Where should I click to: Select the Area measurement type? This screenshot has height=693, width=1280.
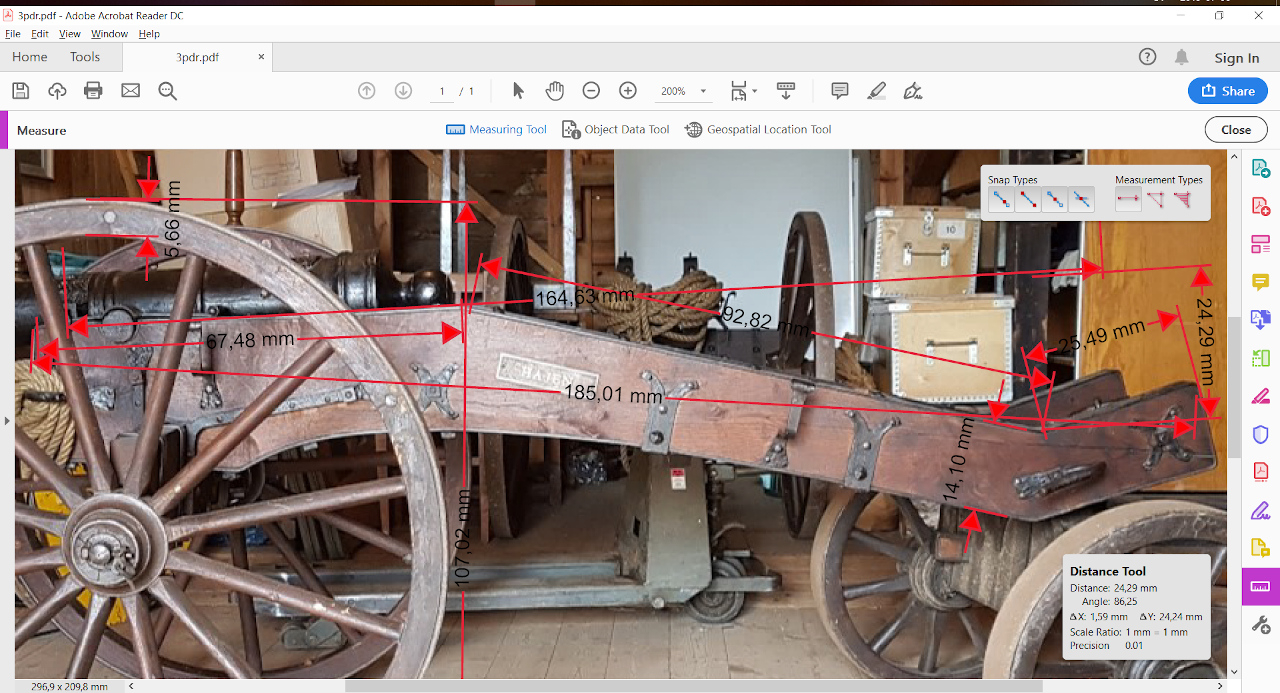click(x=1182, y=200)
